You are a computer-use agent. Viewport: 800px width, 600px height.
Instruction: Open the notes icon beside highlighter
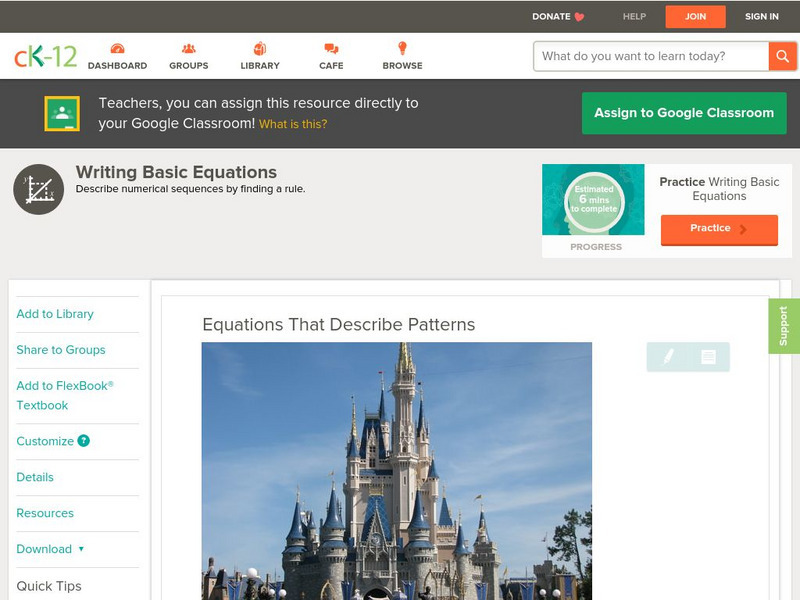click(708, 357)
